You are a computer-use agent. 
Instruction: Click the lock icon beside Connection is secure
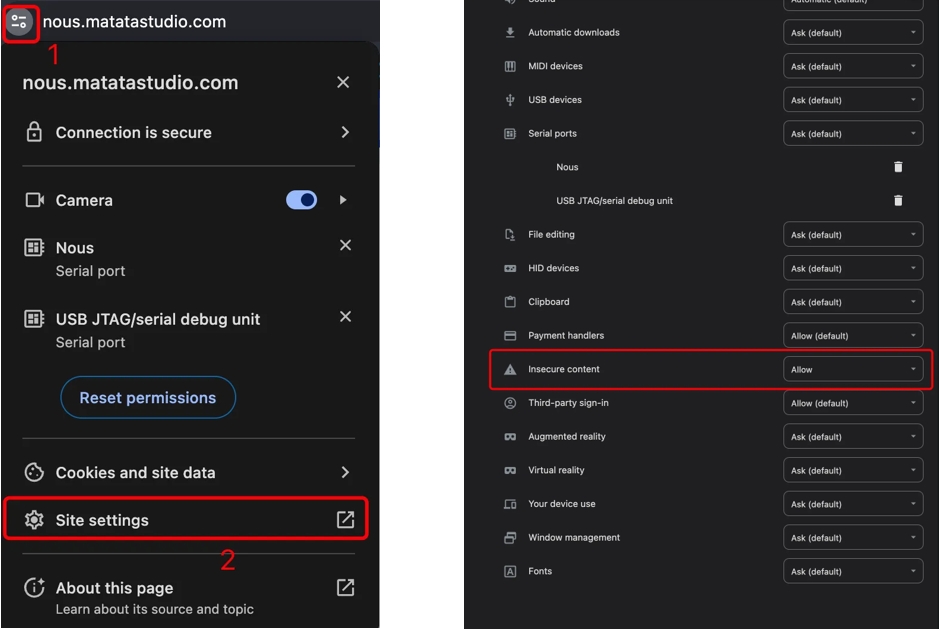[34, 132]
